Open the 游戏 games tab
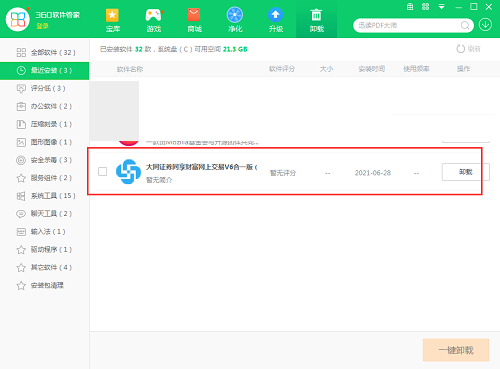 pos(154,20)
